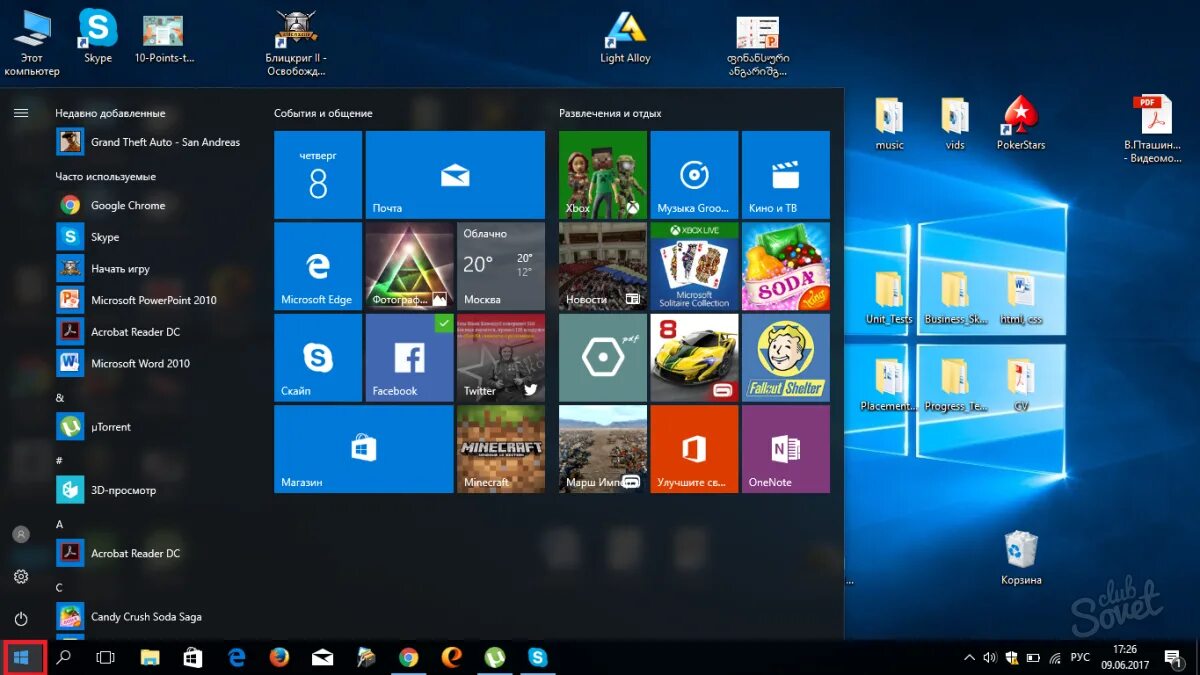
Task: Show hidden system tray icons
Action: tap(968, 657)
